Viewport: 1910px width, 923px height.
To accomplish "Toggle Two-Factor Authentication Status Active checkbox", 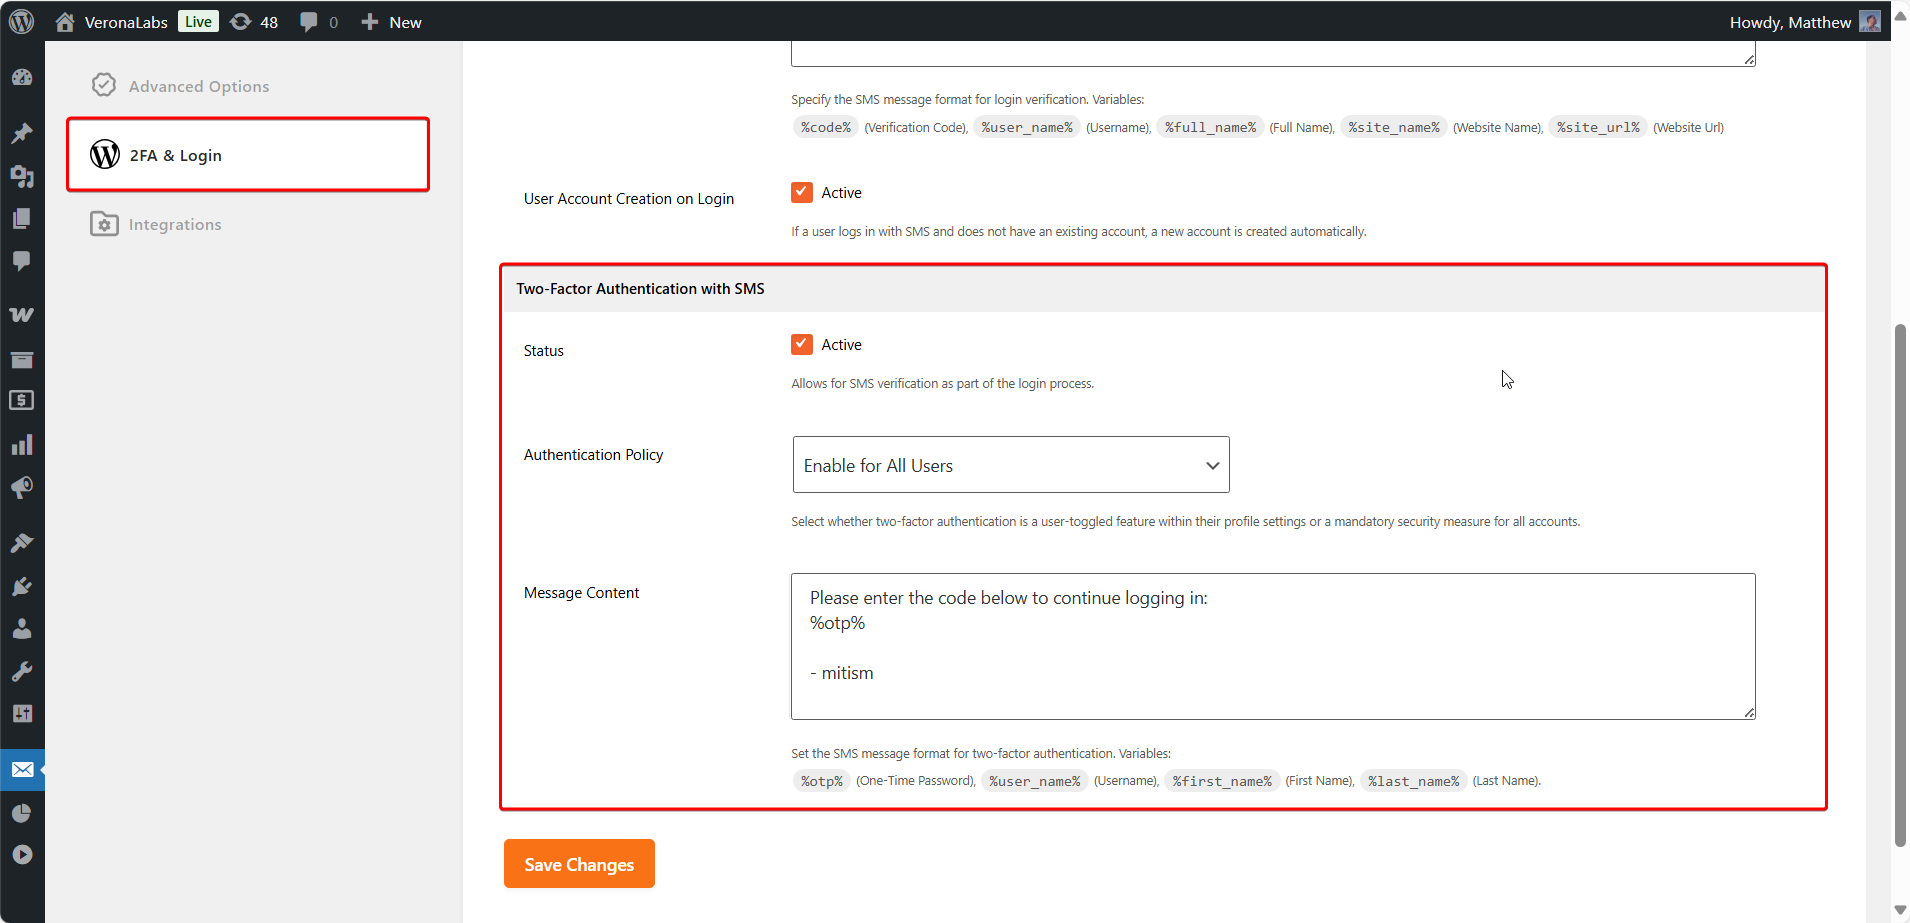I will tap(801, 344).
